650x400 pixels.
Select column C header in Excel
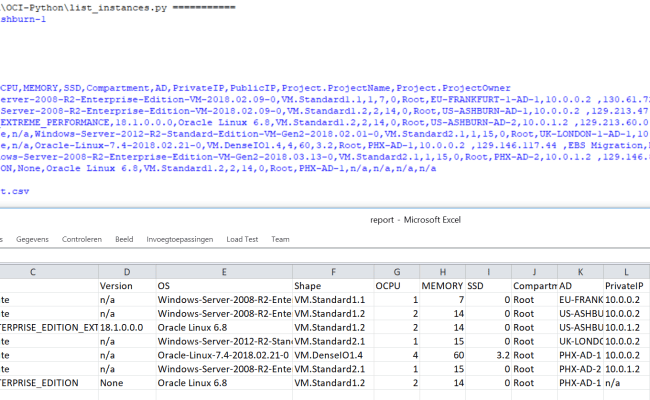(x=49, y=272)
